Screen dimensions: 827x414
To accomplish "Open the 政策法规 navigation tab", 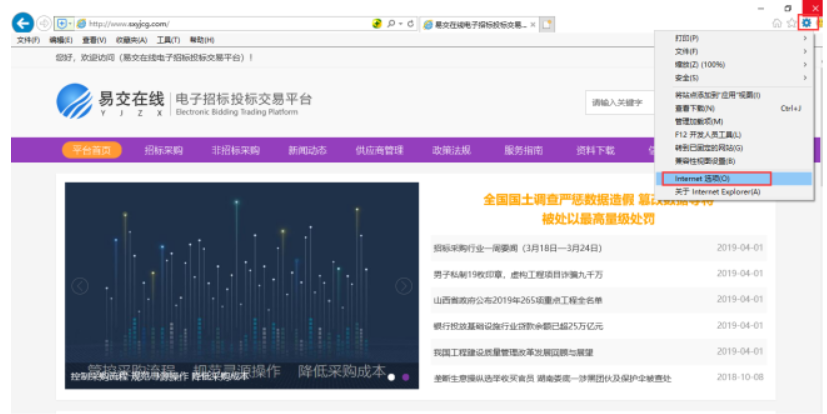I will coord(451,150).
